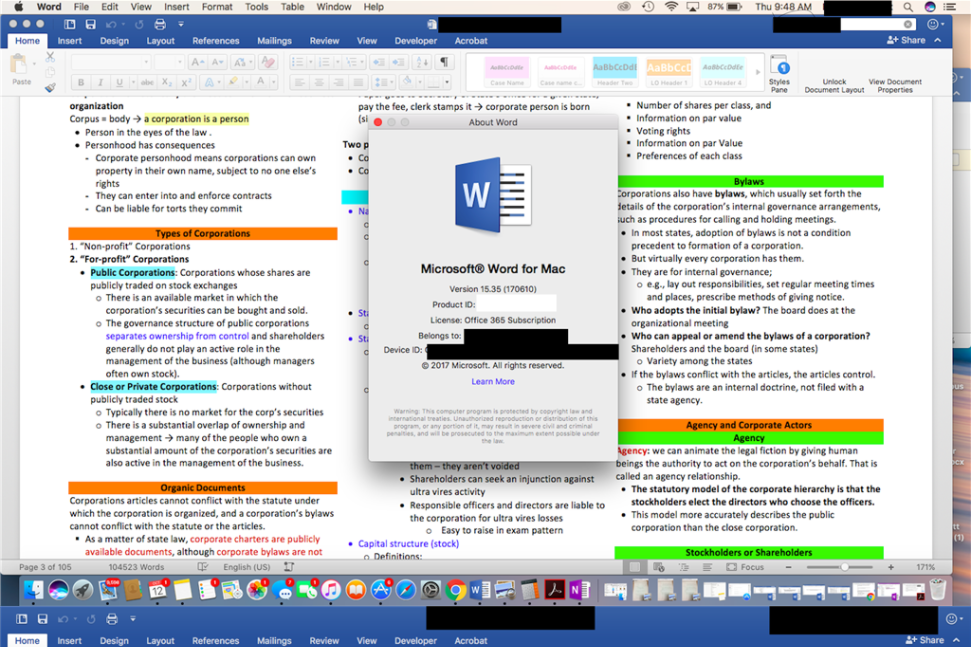Viewport: 971px width, 647px height.
Task: Open OneNote from the Dock
Action: (x=579, y=590)
